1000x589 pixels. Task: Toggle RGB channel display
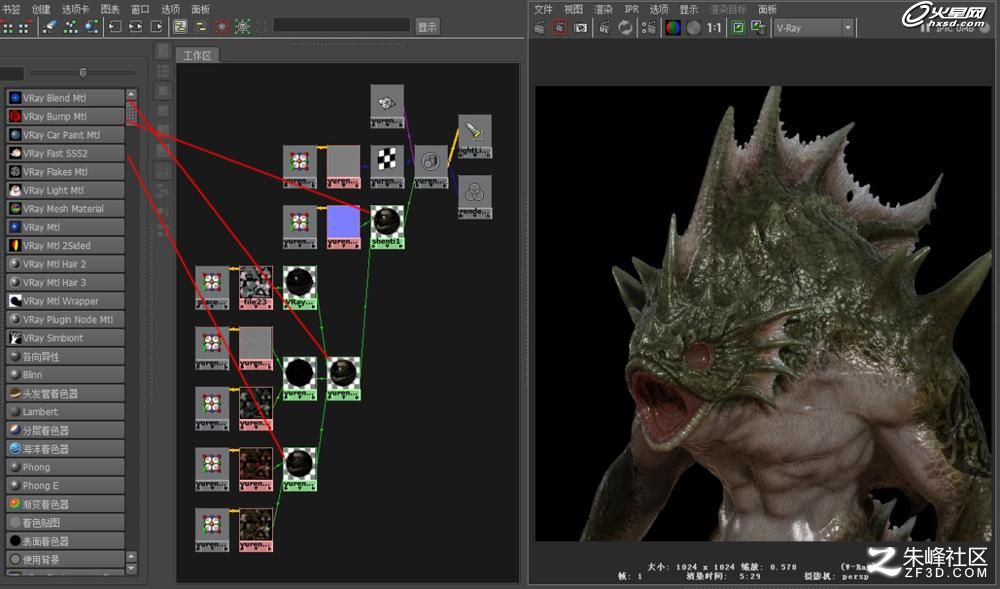point(673,28)
